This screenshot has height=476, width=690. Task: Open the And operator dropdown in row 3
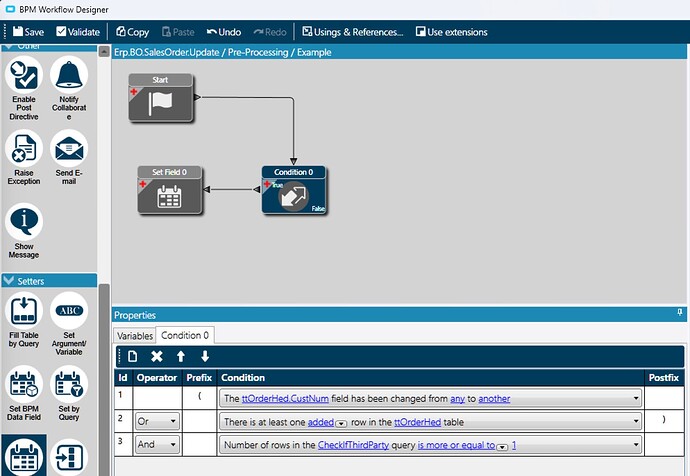[173, 444]
